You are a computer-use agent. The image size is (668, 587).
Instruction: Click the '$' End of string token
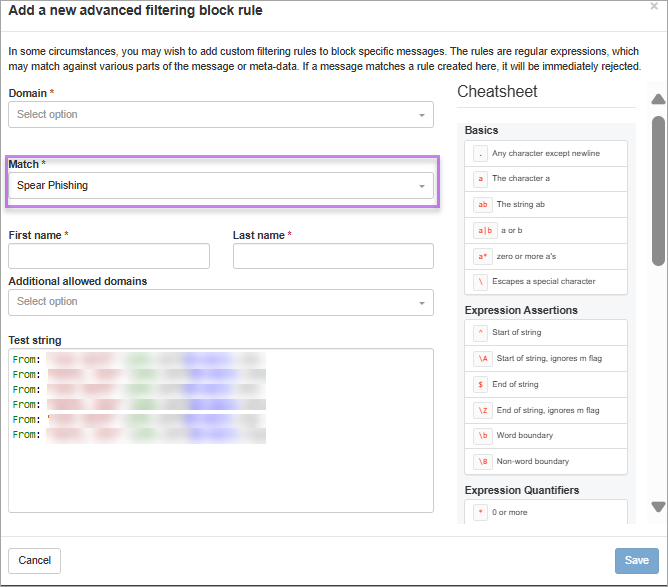481,384
